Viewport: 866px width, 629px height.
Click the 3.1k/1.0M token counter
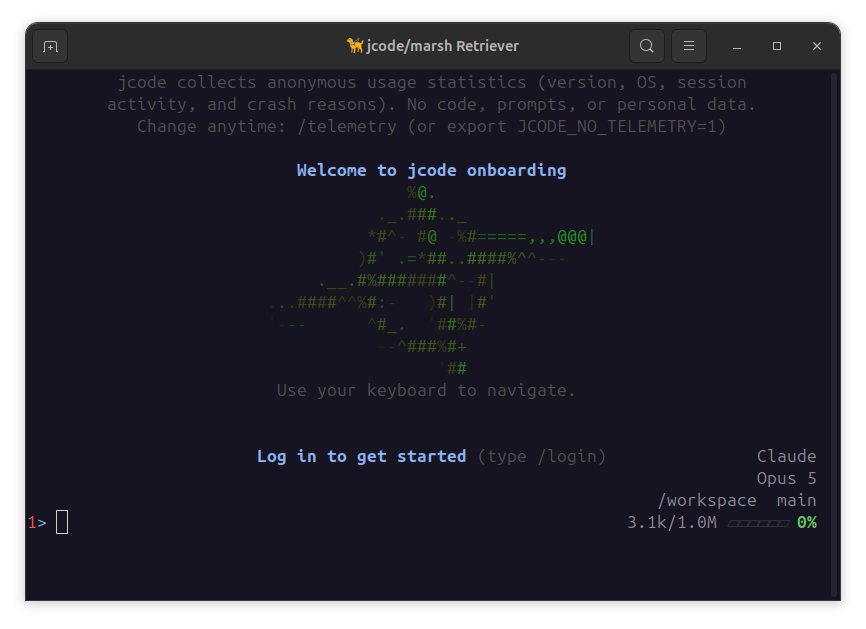(672, 522)
